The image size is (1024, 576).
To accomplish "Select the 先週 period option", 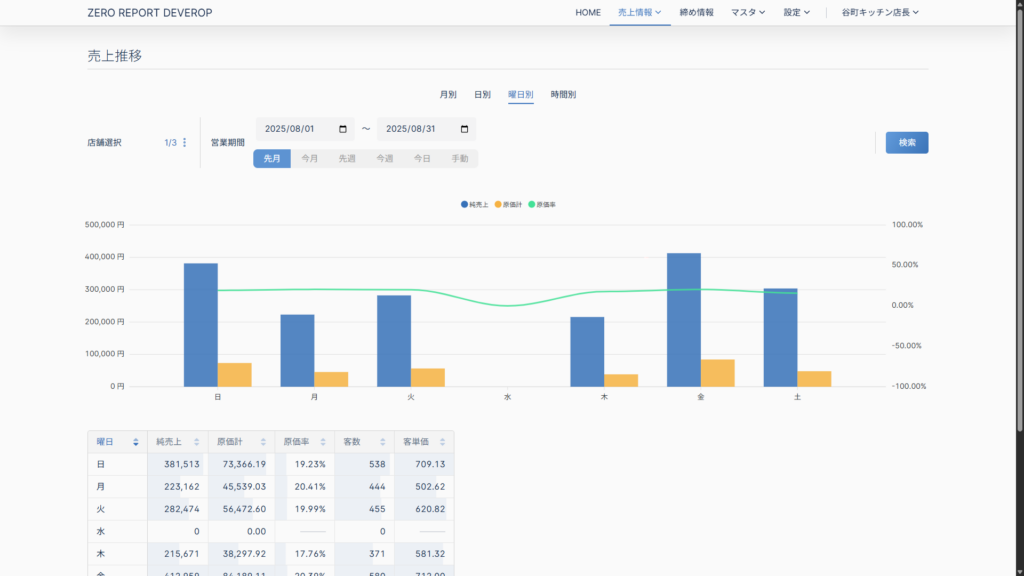I will click(347, 159).
